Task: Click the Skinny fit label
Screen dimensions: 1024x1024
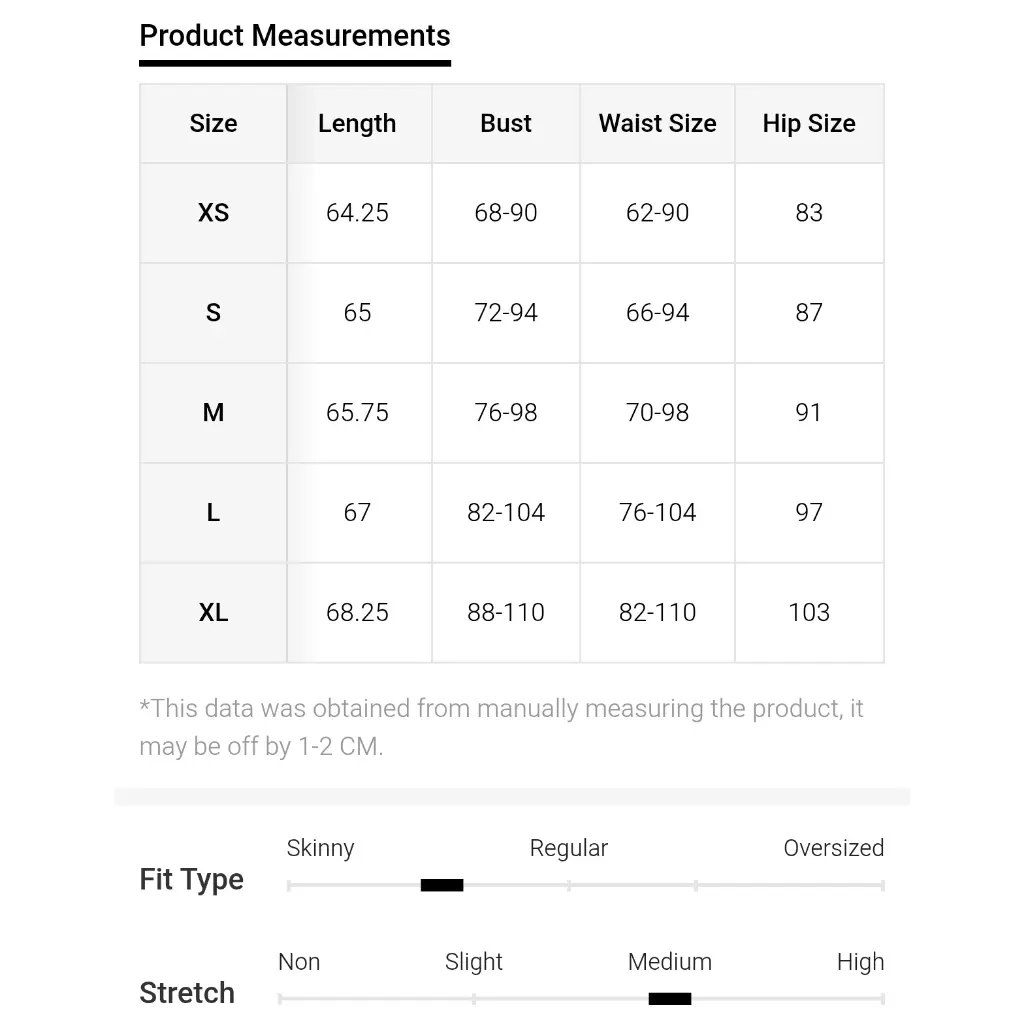Action: [x=320, y=848]
